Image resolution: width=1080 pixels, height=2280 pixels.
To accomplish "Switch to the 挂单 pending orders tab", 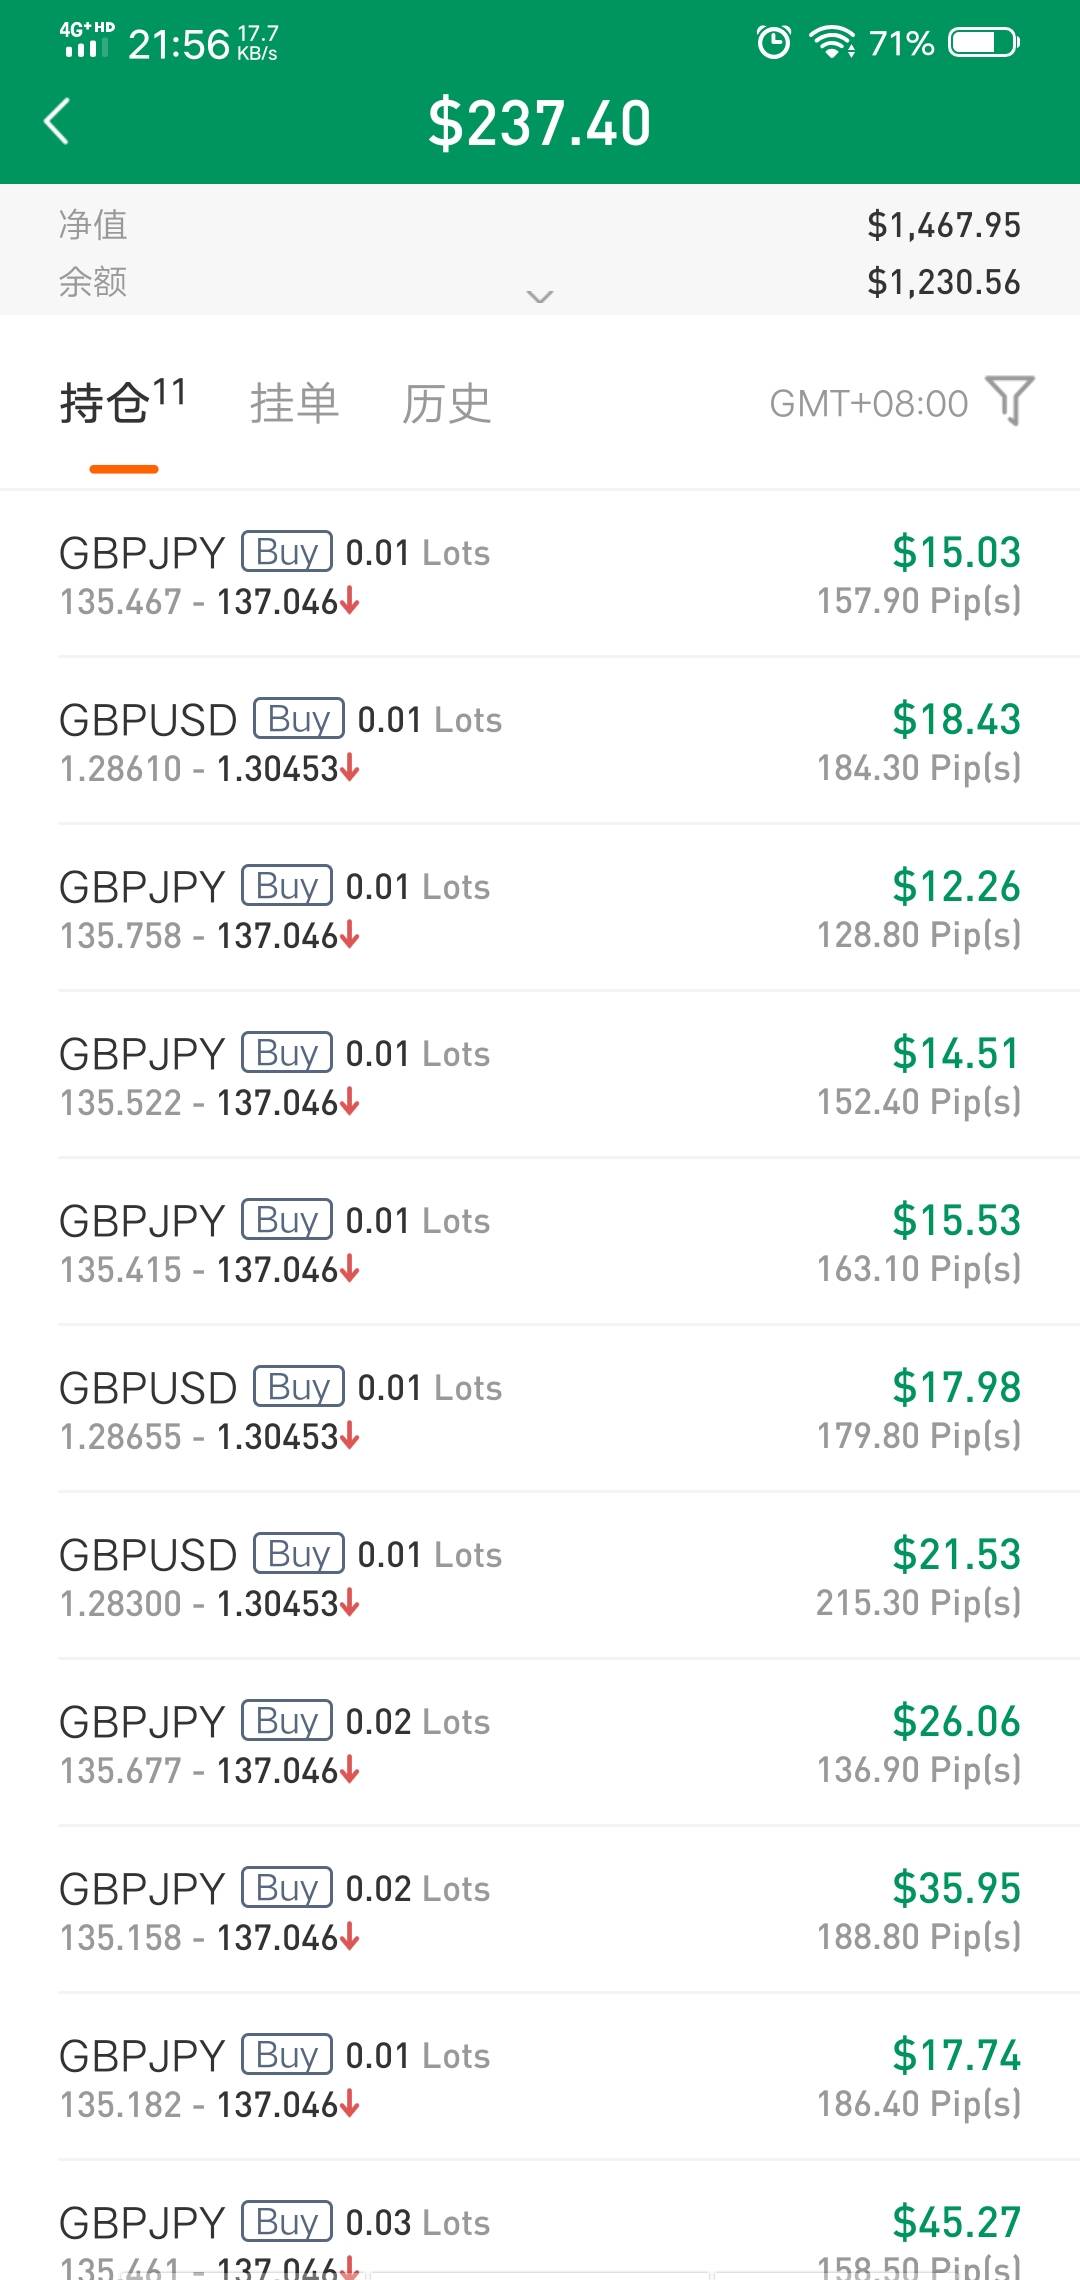I will point(294,404).
